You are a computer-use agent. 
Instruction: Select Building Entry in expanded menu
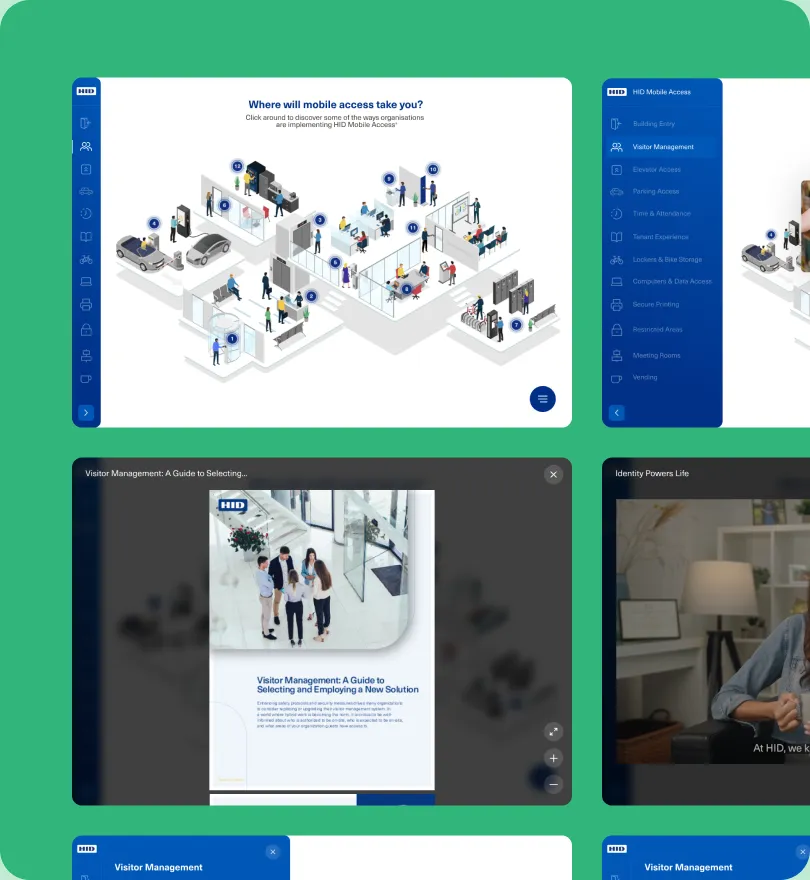click(x=662, y=123)
